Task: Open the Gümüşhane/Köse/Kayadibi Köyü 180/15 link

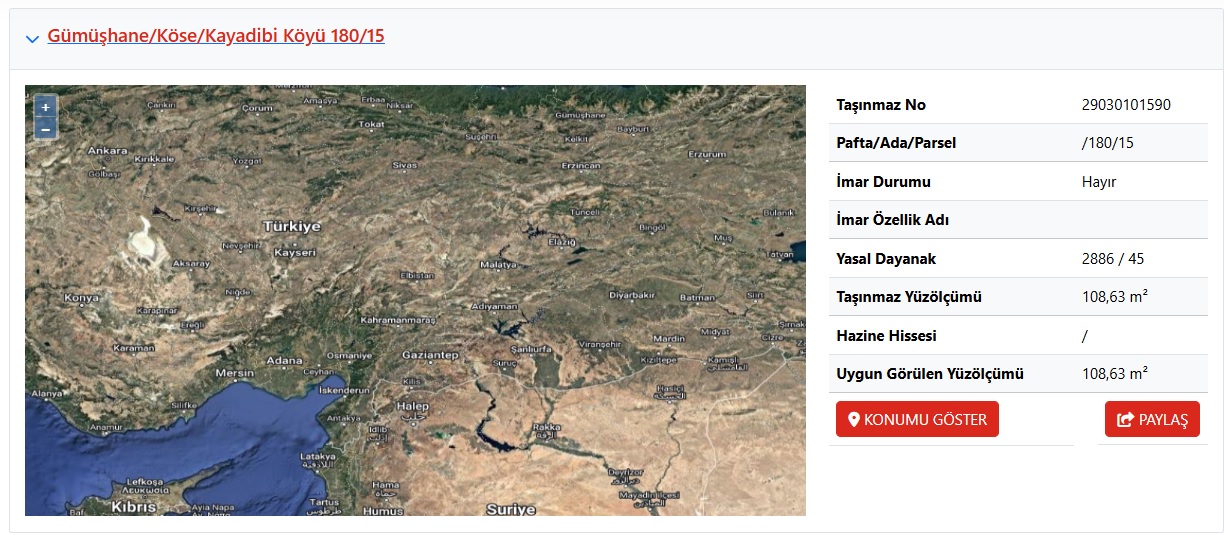Action: tap(216, 36)
